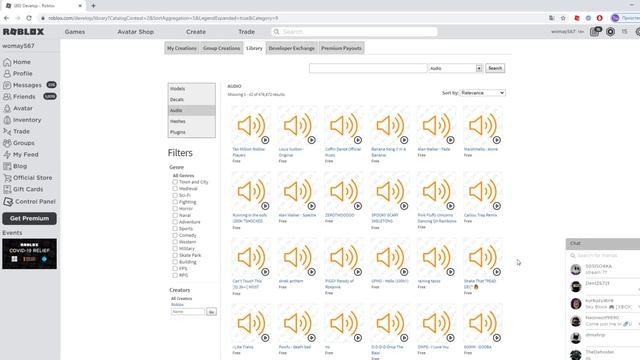Click the Roblox creator link

[x=177, y=304]
